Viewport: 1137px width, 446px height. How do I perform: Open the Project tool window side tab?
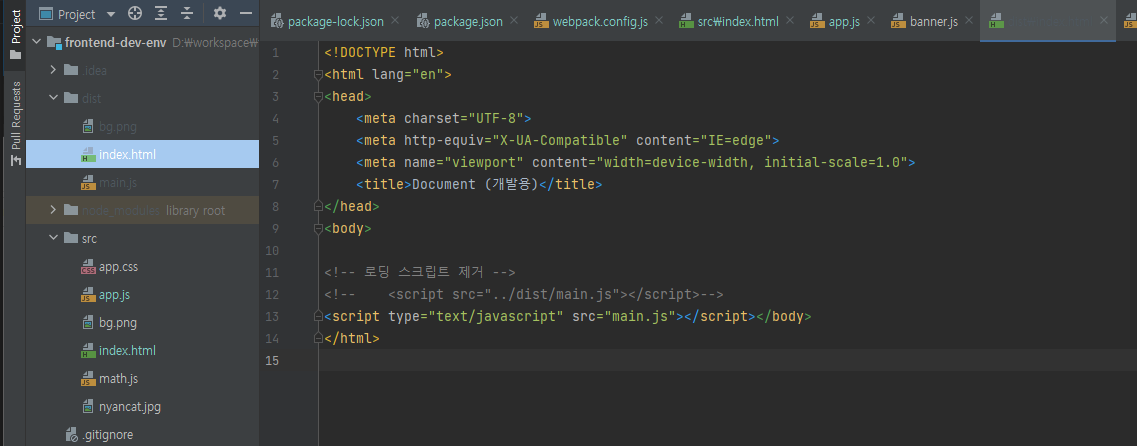pyautogui.click(x=15, y=33)
